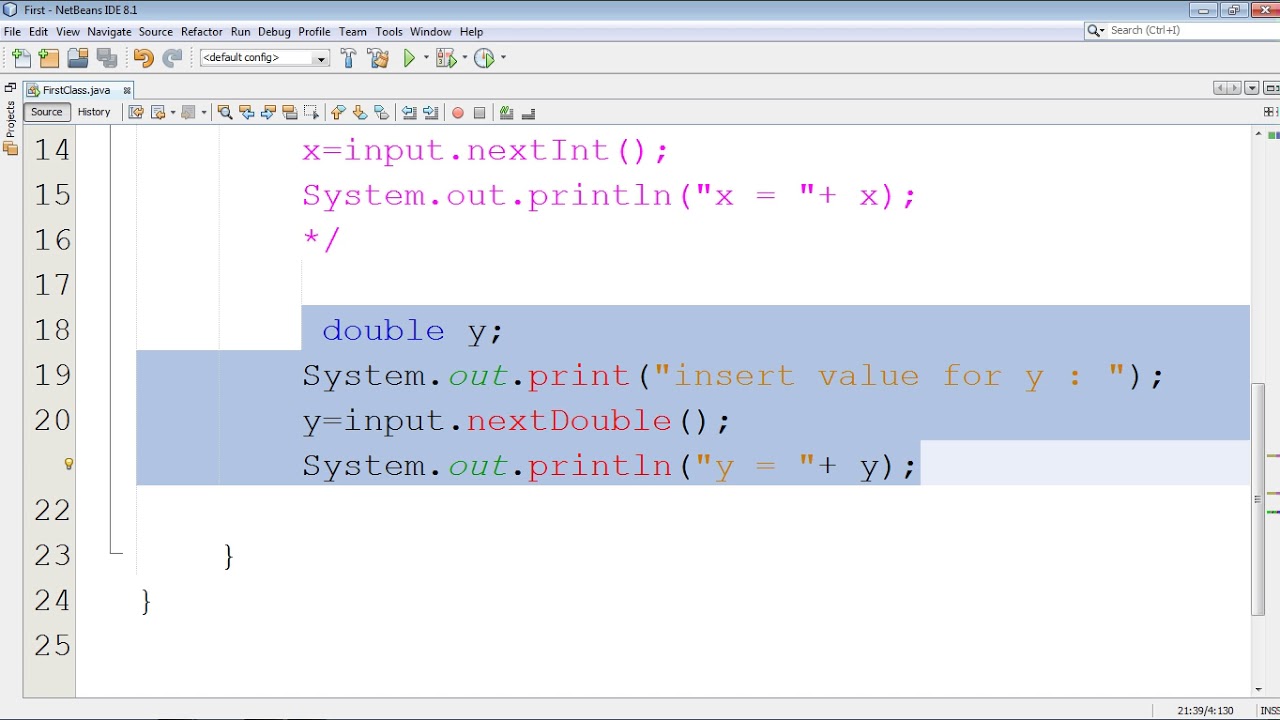Profile the project from the toolbar
This screenshot has width=1280, height=720.
pyautogui.click(x=484, y=58)
